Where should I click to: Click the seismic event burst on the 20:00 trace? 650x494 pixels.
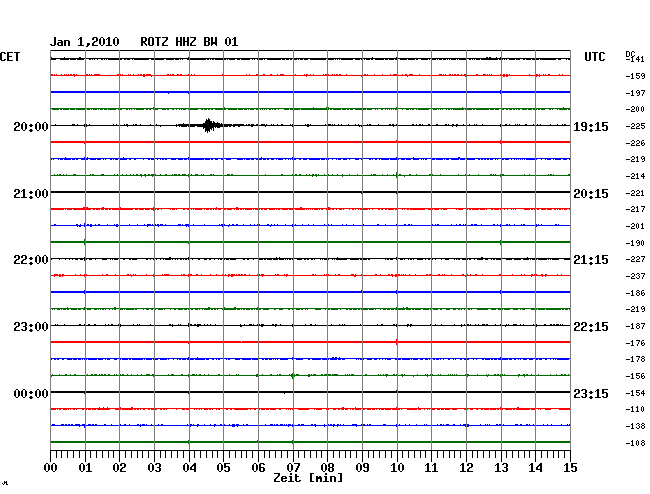point(209,125)
